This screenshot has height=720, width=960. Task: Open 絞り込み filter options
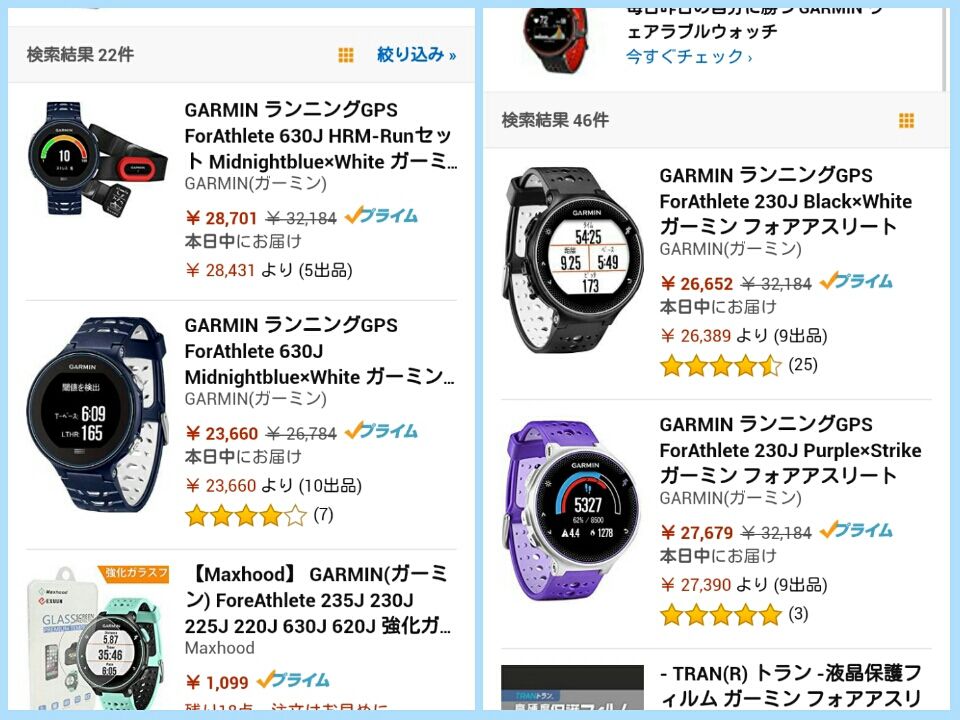tap(416, 55)
